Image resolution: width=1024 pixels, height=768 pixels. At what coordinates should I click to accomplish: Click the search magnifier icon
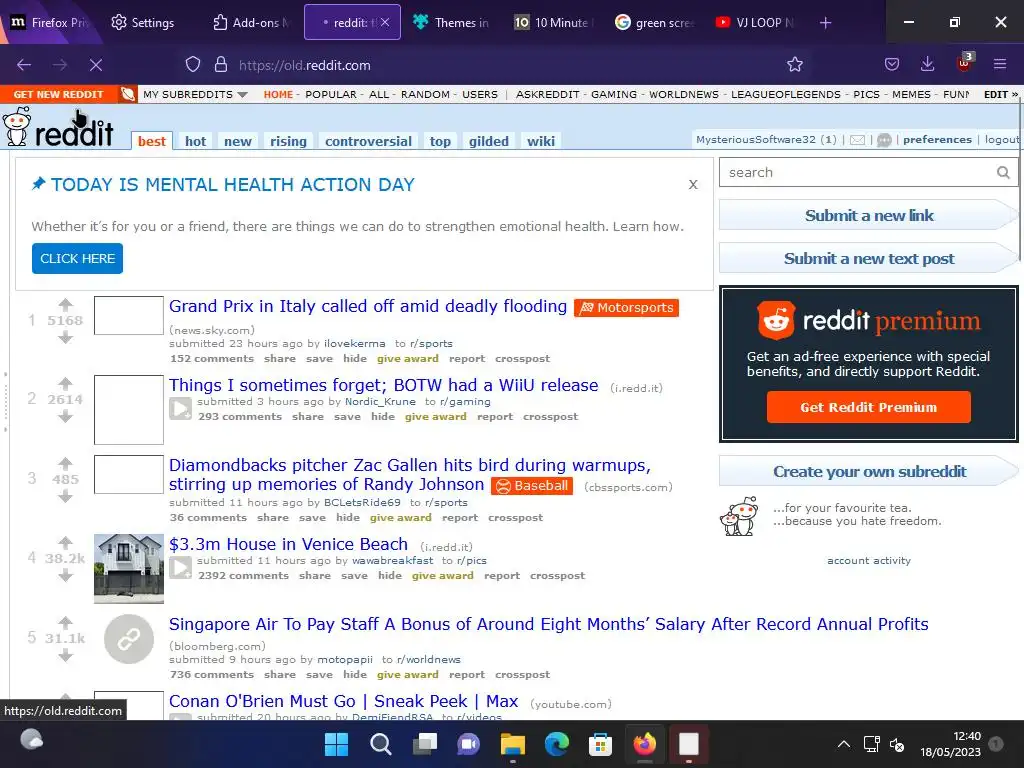tap(1003, 172)
